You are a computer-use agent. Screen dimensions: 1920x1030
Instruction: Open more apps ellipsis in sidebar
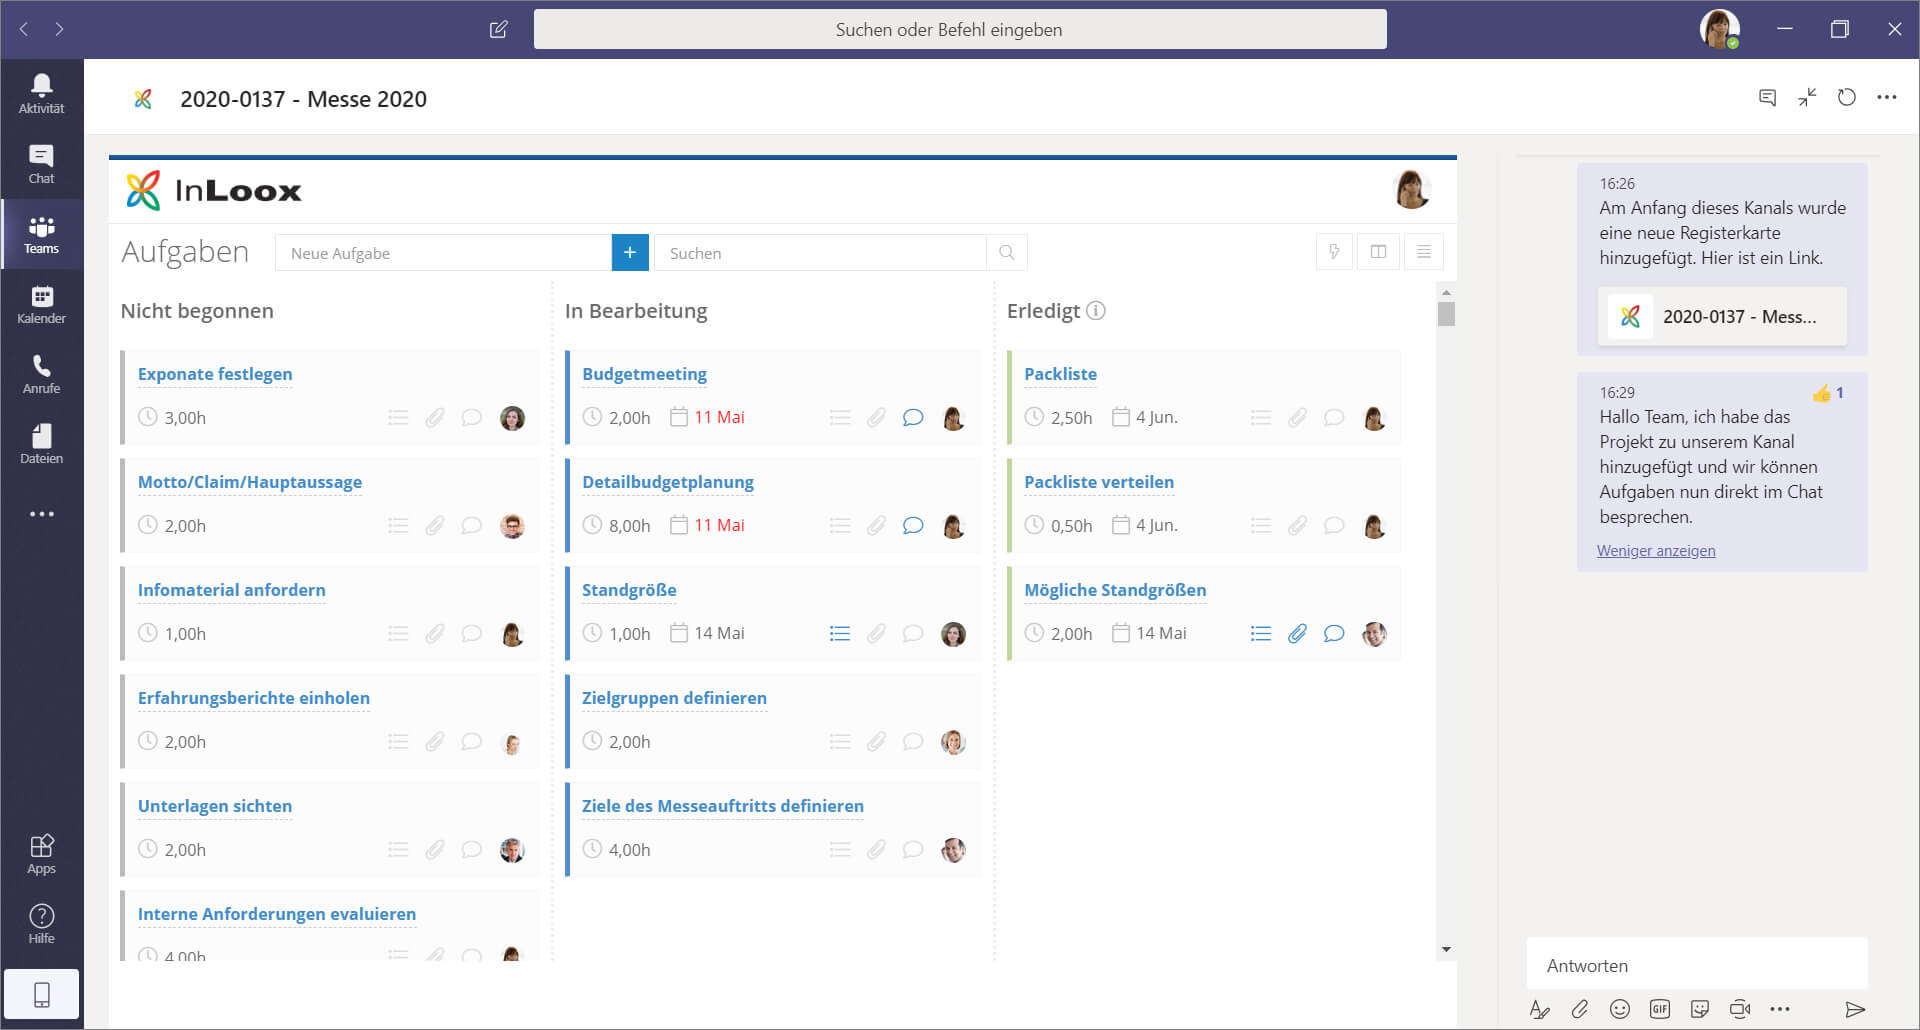point(41,514)
